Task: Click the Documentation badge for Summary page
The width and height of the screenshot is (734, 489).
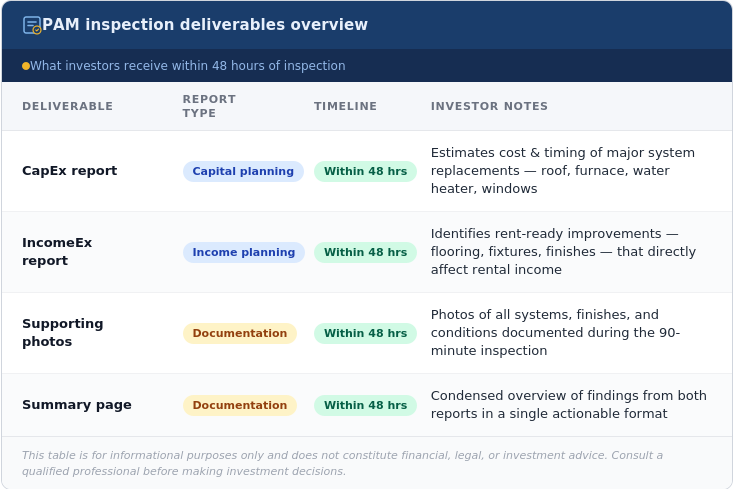Action: tap(239, 405)
